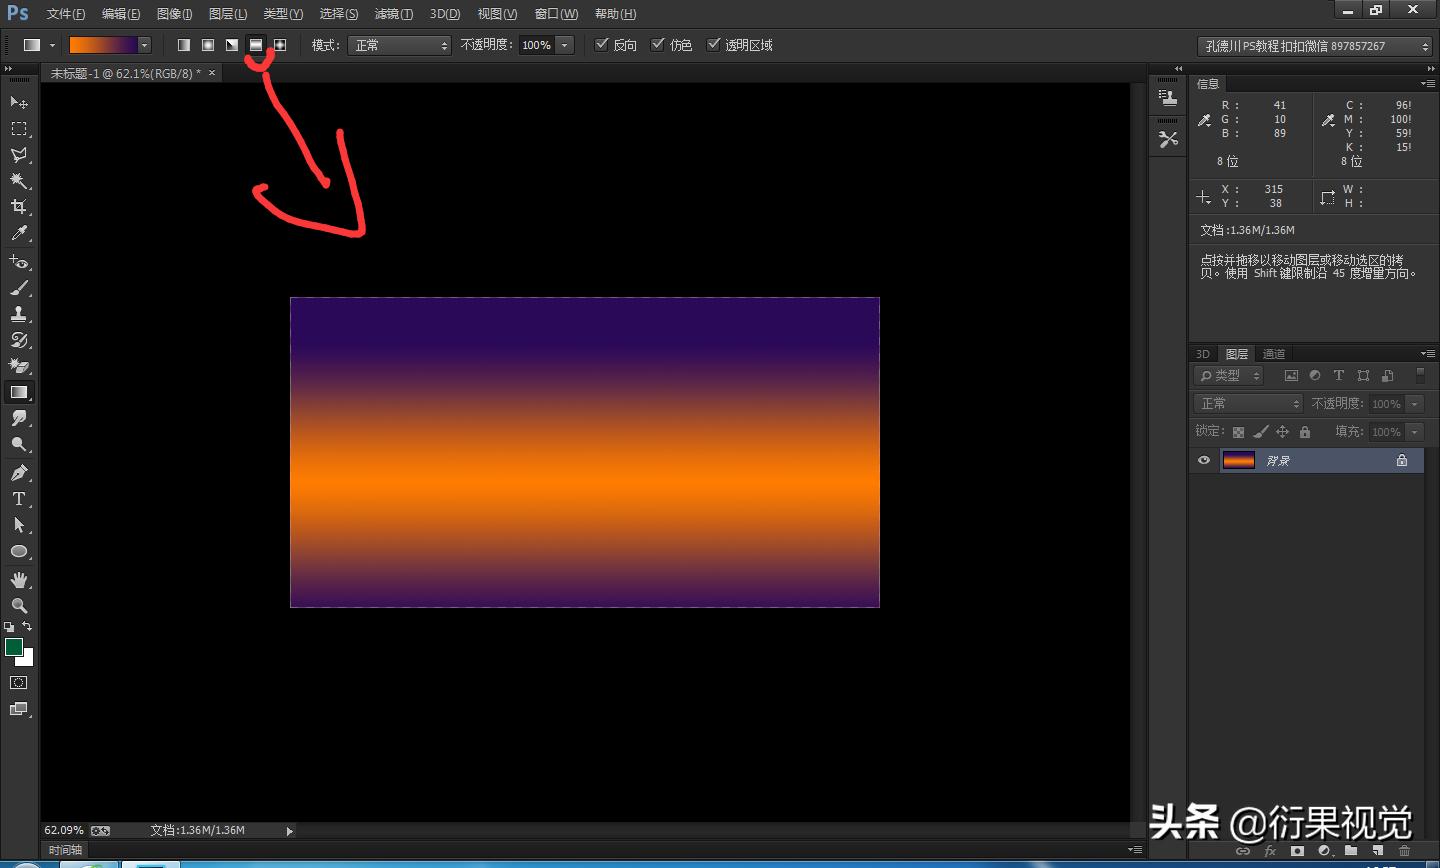The width and height of the screenshot is (1440, 868).
Task: Toggle the 仿色 dither checkbox
Action: (x=658, y=44)
